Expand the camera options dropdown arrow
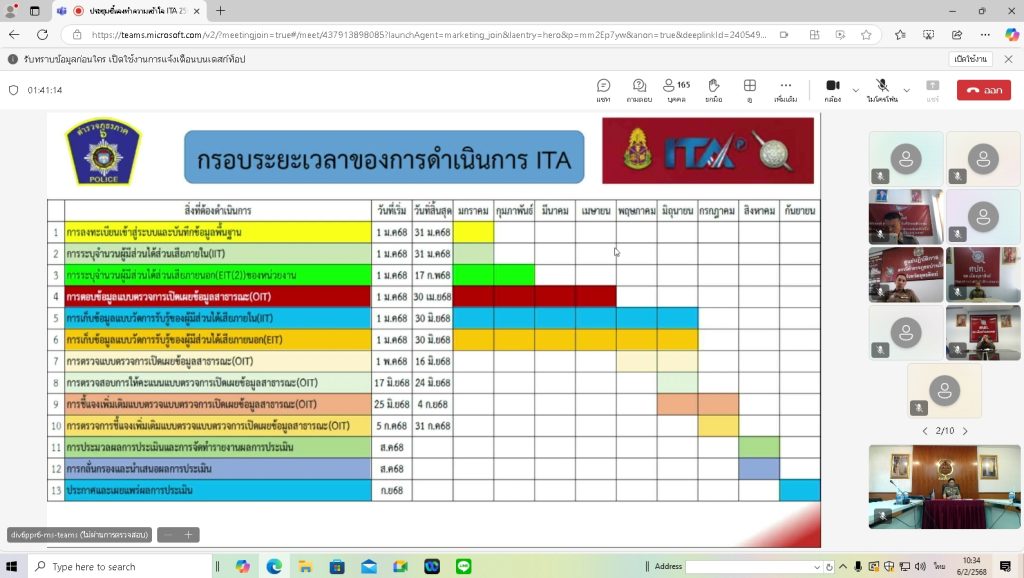The height and width of the screenshot is (578, 1024). coord(856,90)
